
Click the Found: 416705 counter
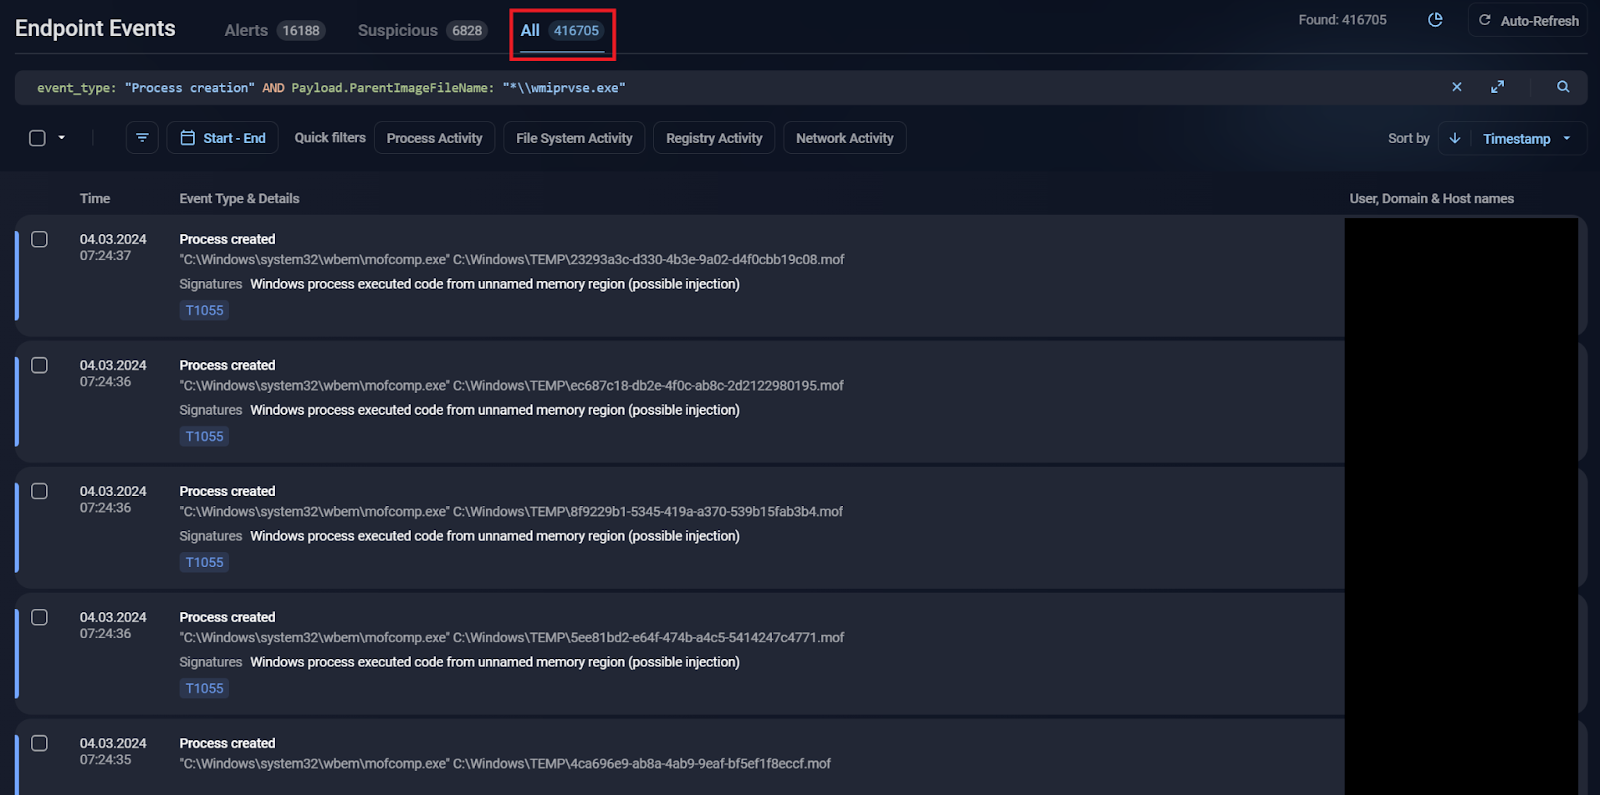click(x=1342, y=20)
